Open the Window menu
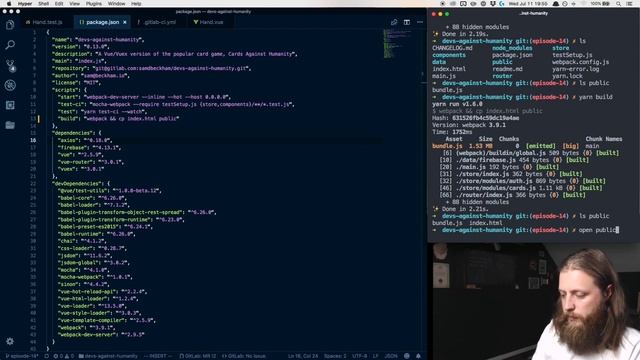This screenshot has width=640, height=360. 116,3
